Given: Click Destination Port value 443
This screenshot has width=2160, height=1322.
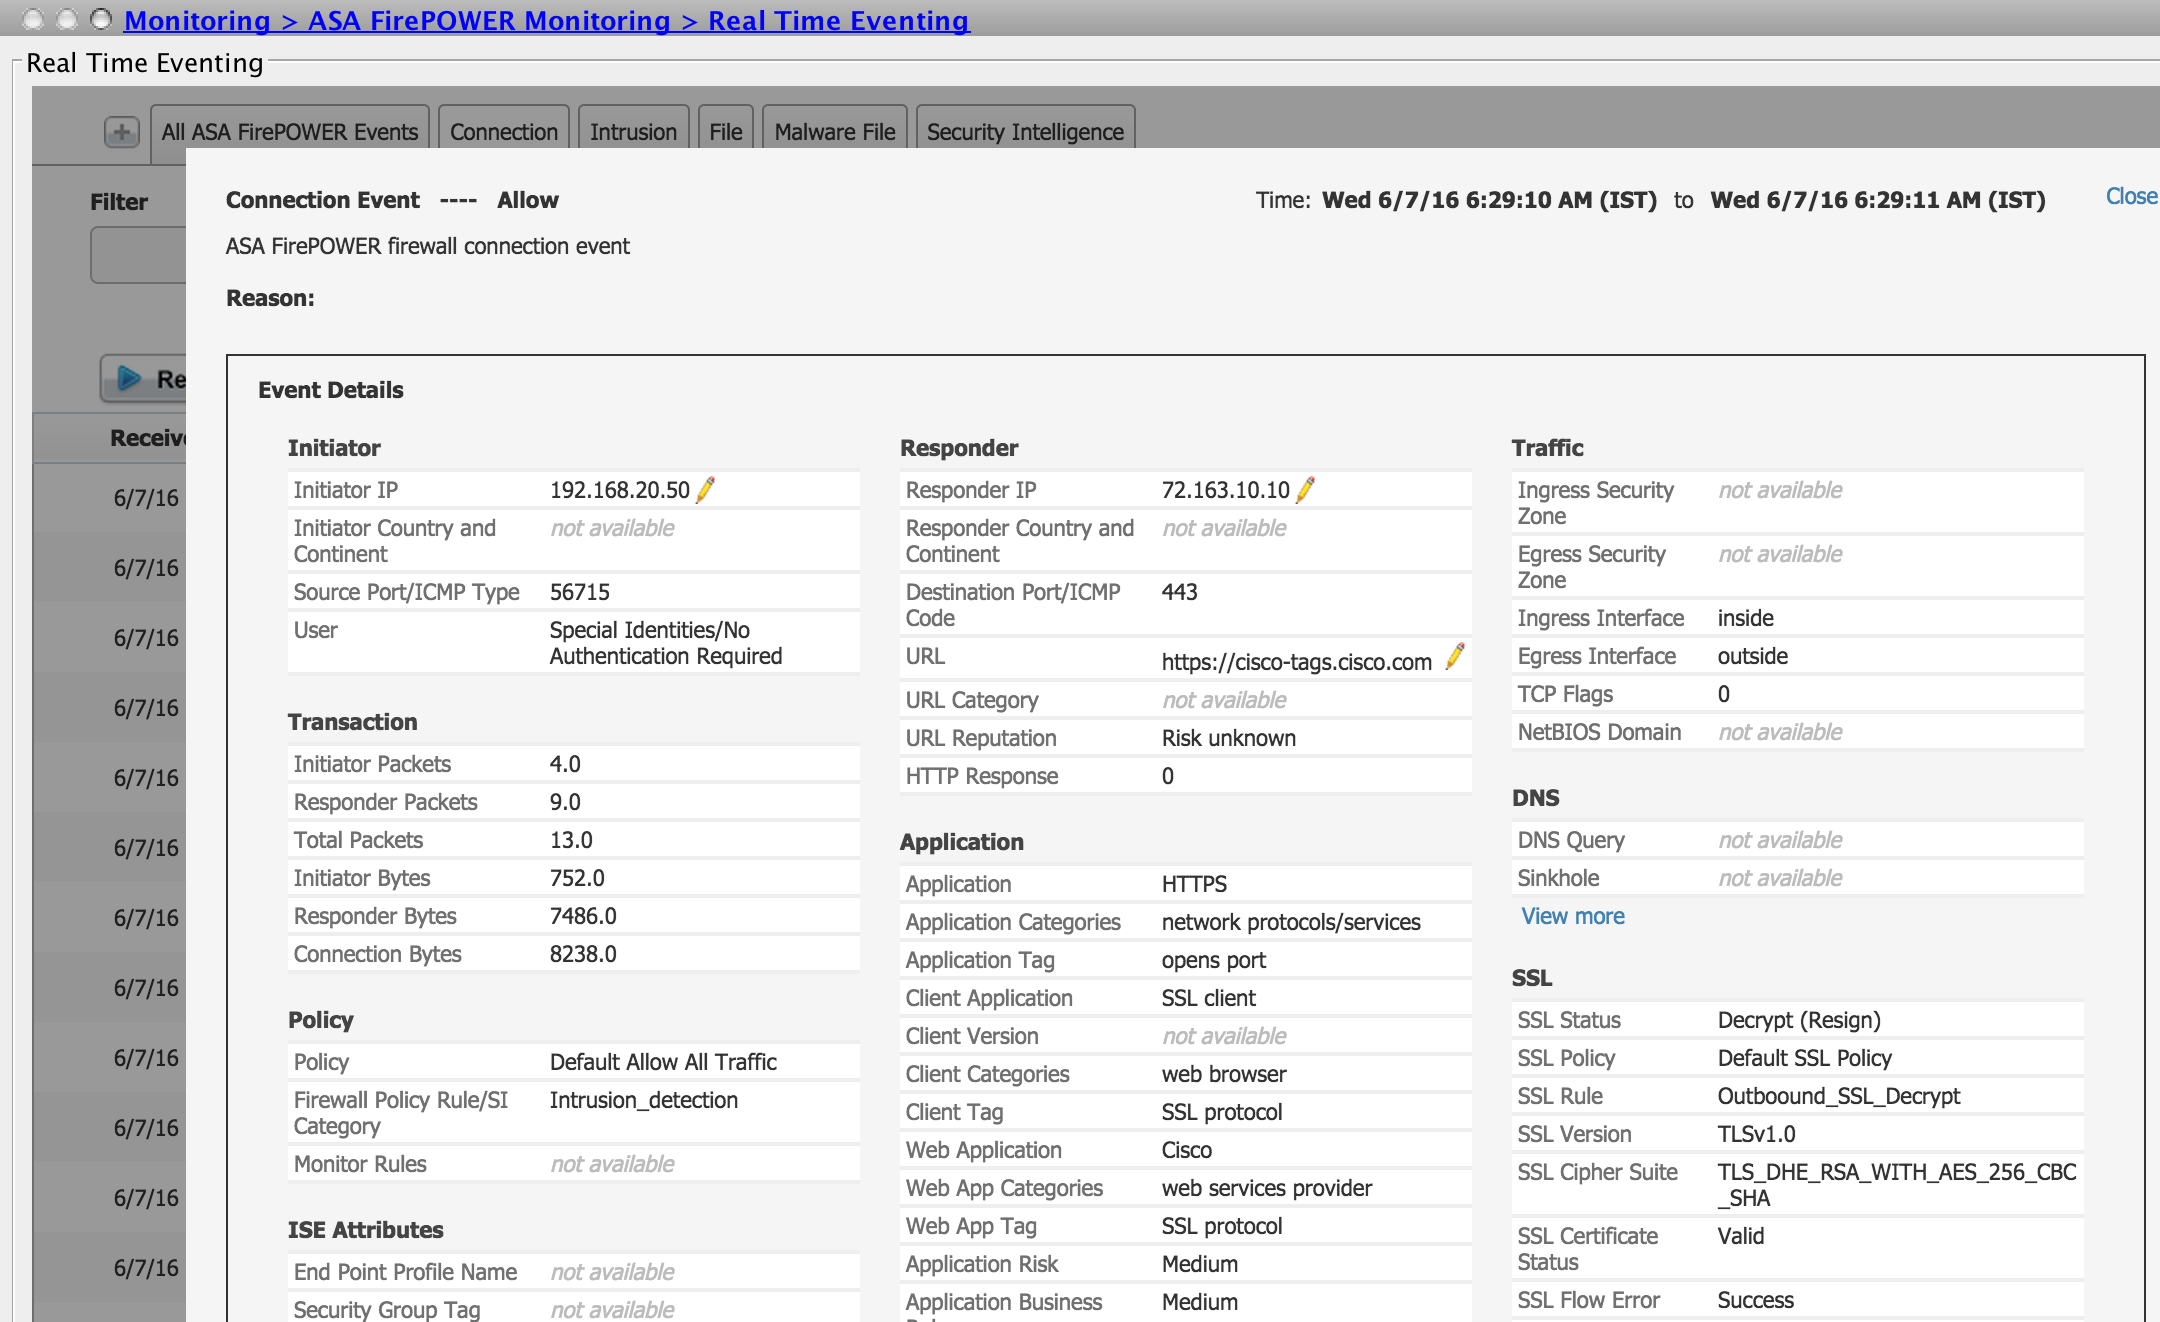Looking at the screenshot, I should pyautogui.click(x=1180, y=592).
